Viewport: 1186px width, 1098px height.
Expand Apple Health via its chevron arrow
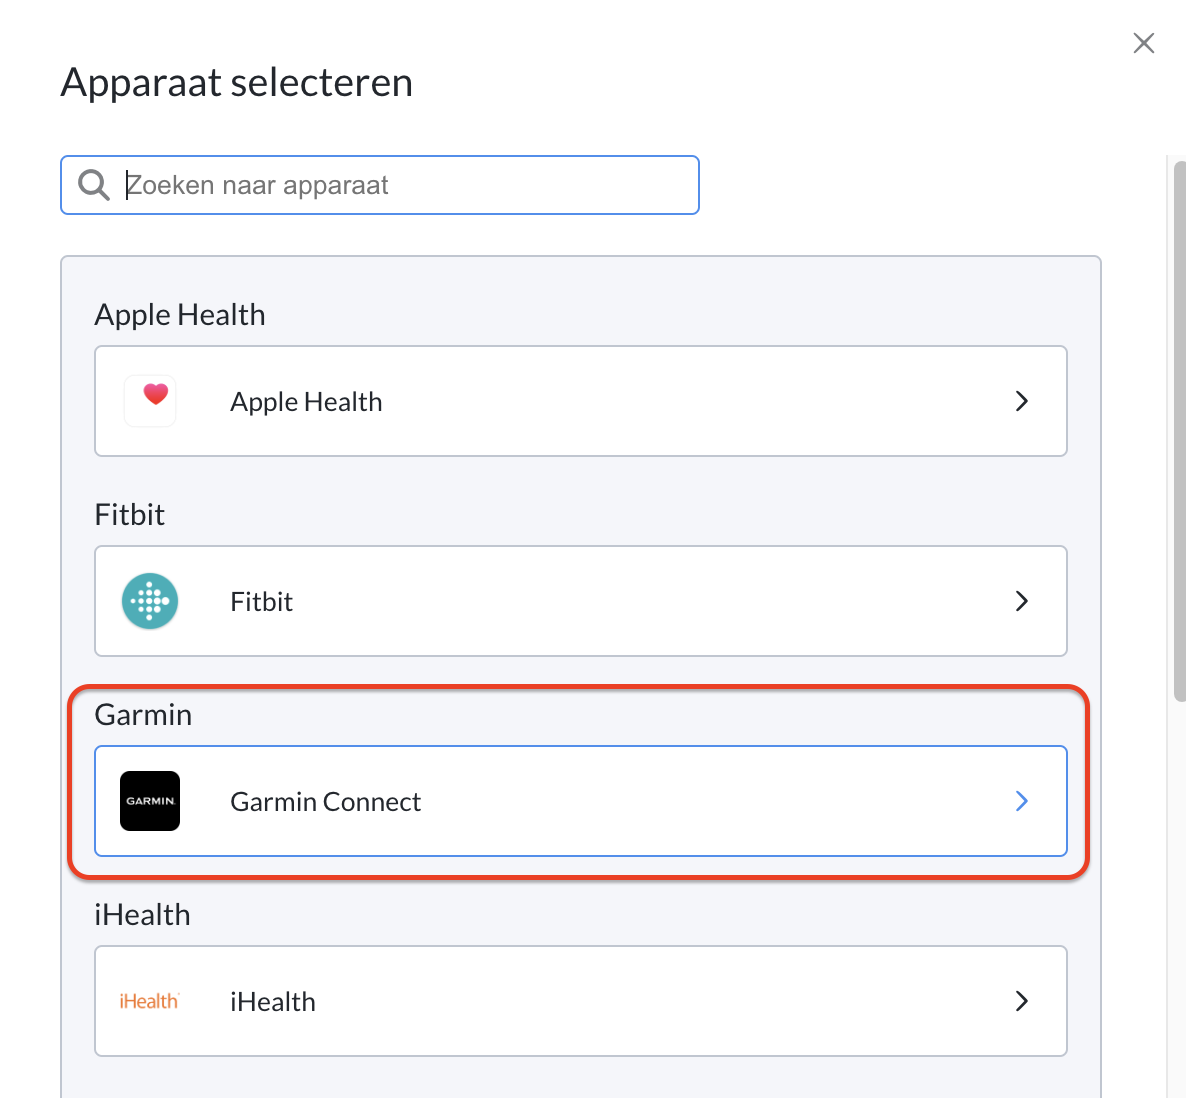1022,401
